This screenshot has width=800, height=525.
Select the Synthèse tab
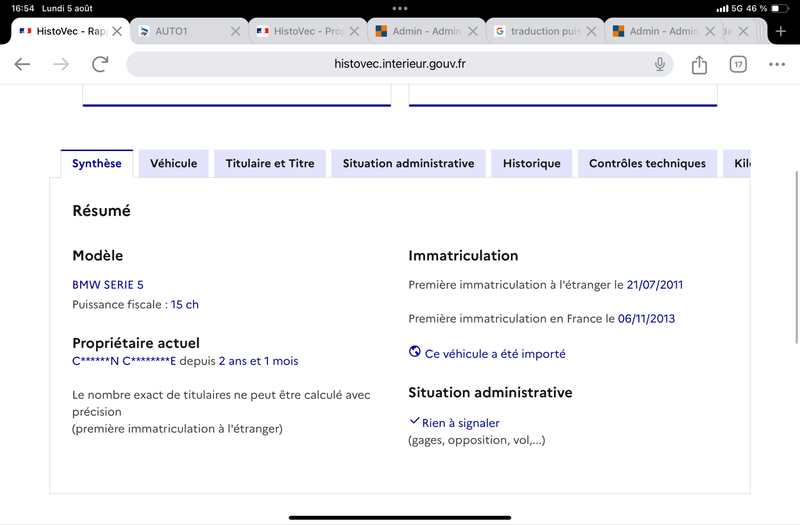(96, 163)
